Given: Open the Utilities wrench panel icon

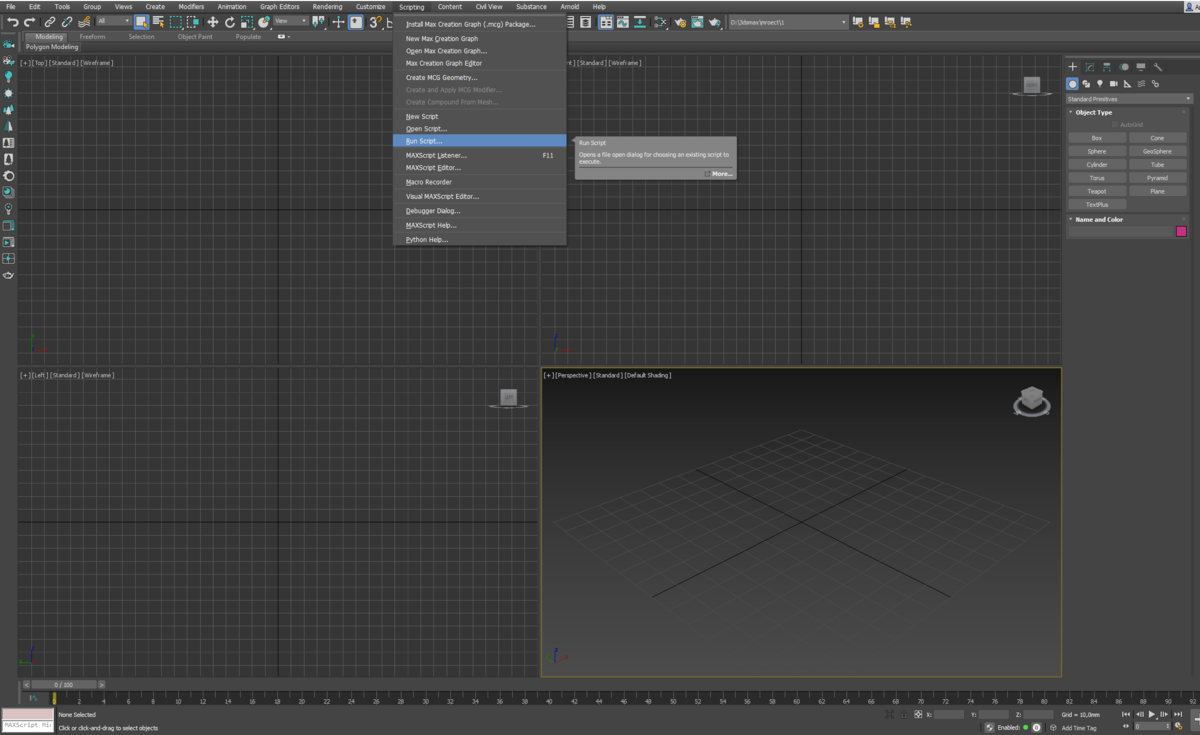Looking at the screenshot, I should 1158,67.
